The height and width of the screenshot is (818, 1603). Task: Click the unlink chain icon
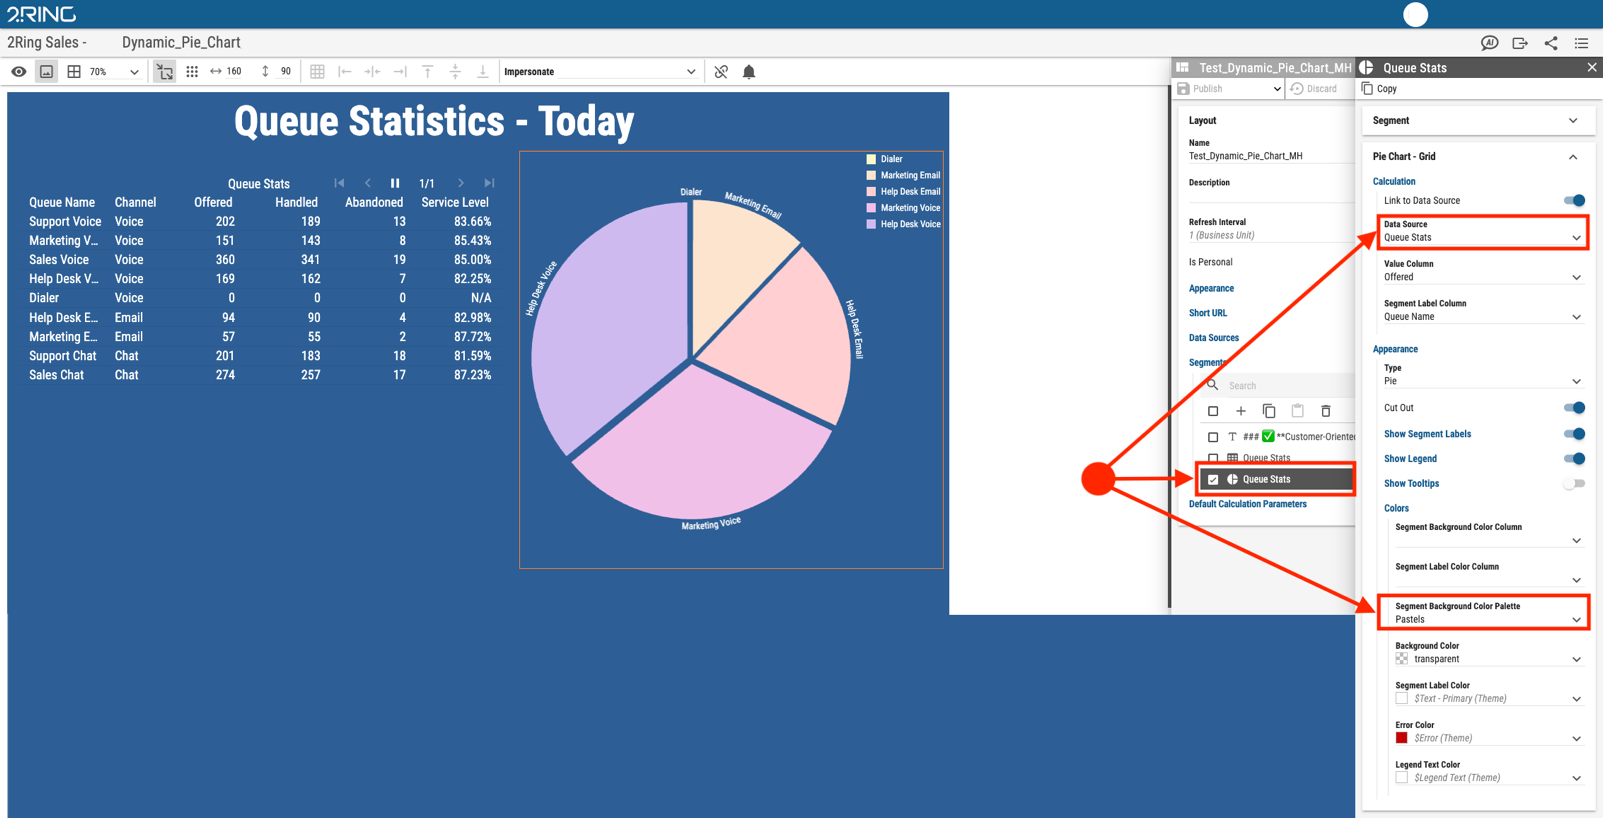pyautogui.click(x=721, y=72)
